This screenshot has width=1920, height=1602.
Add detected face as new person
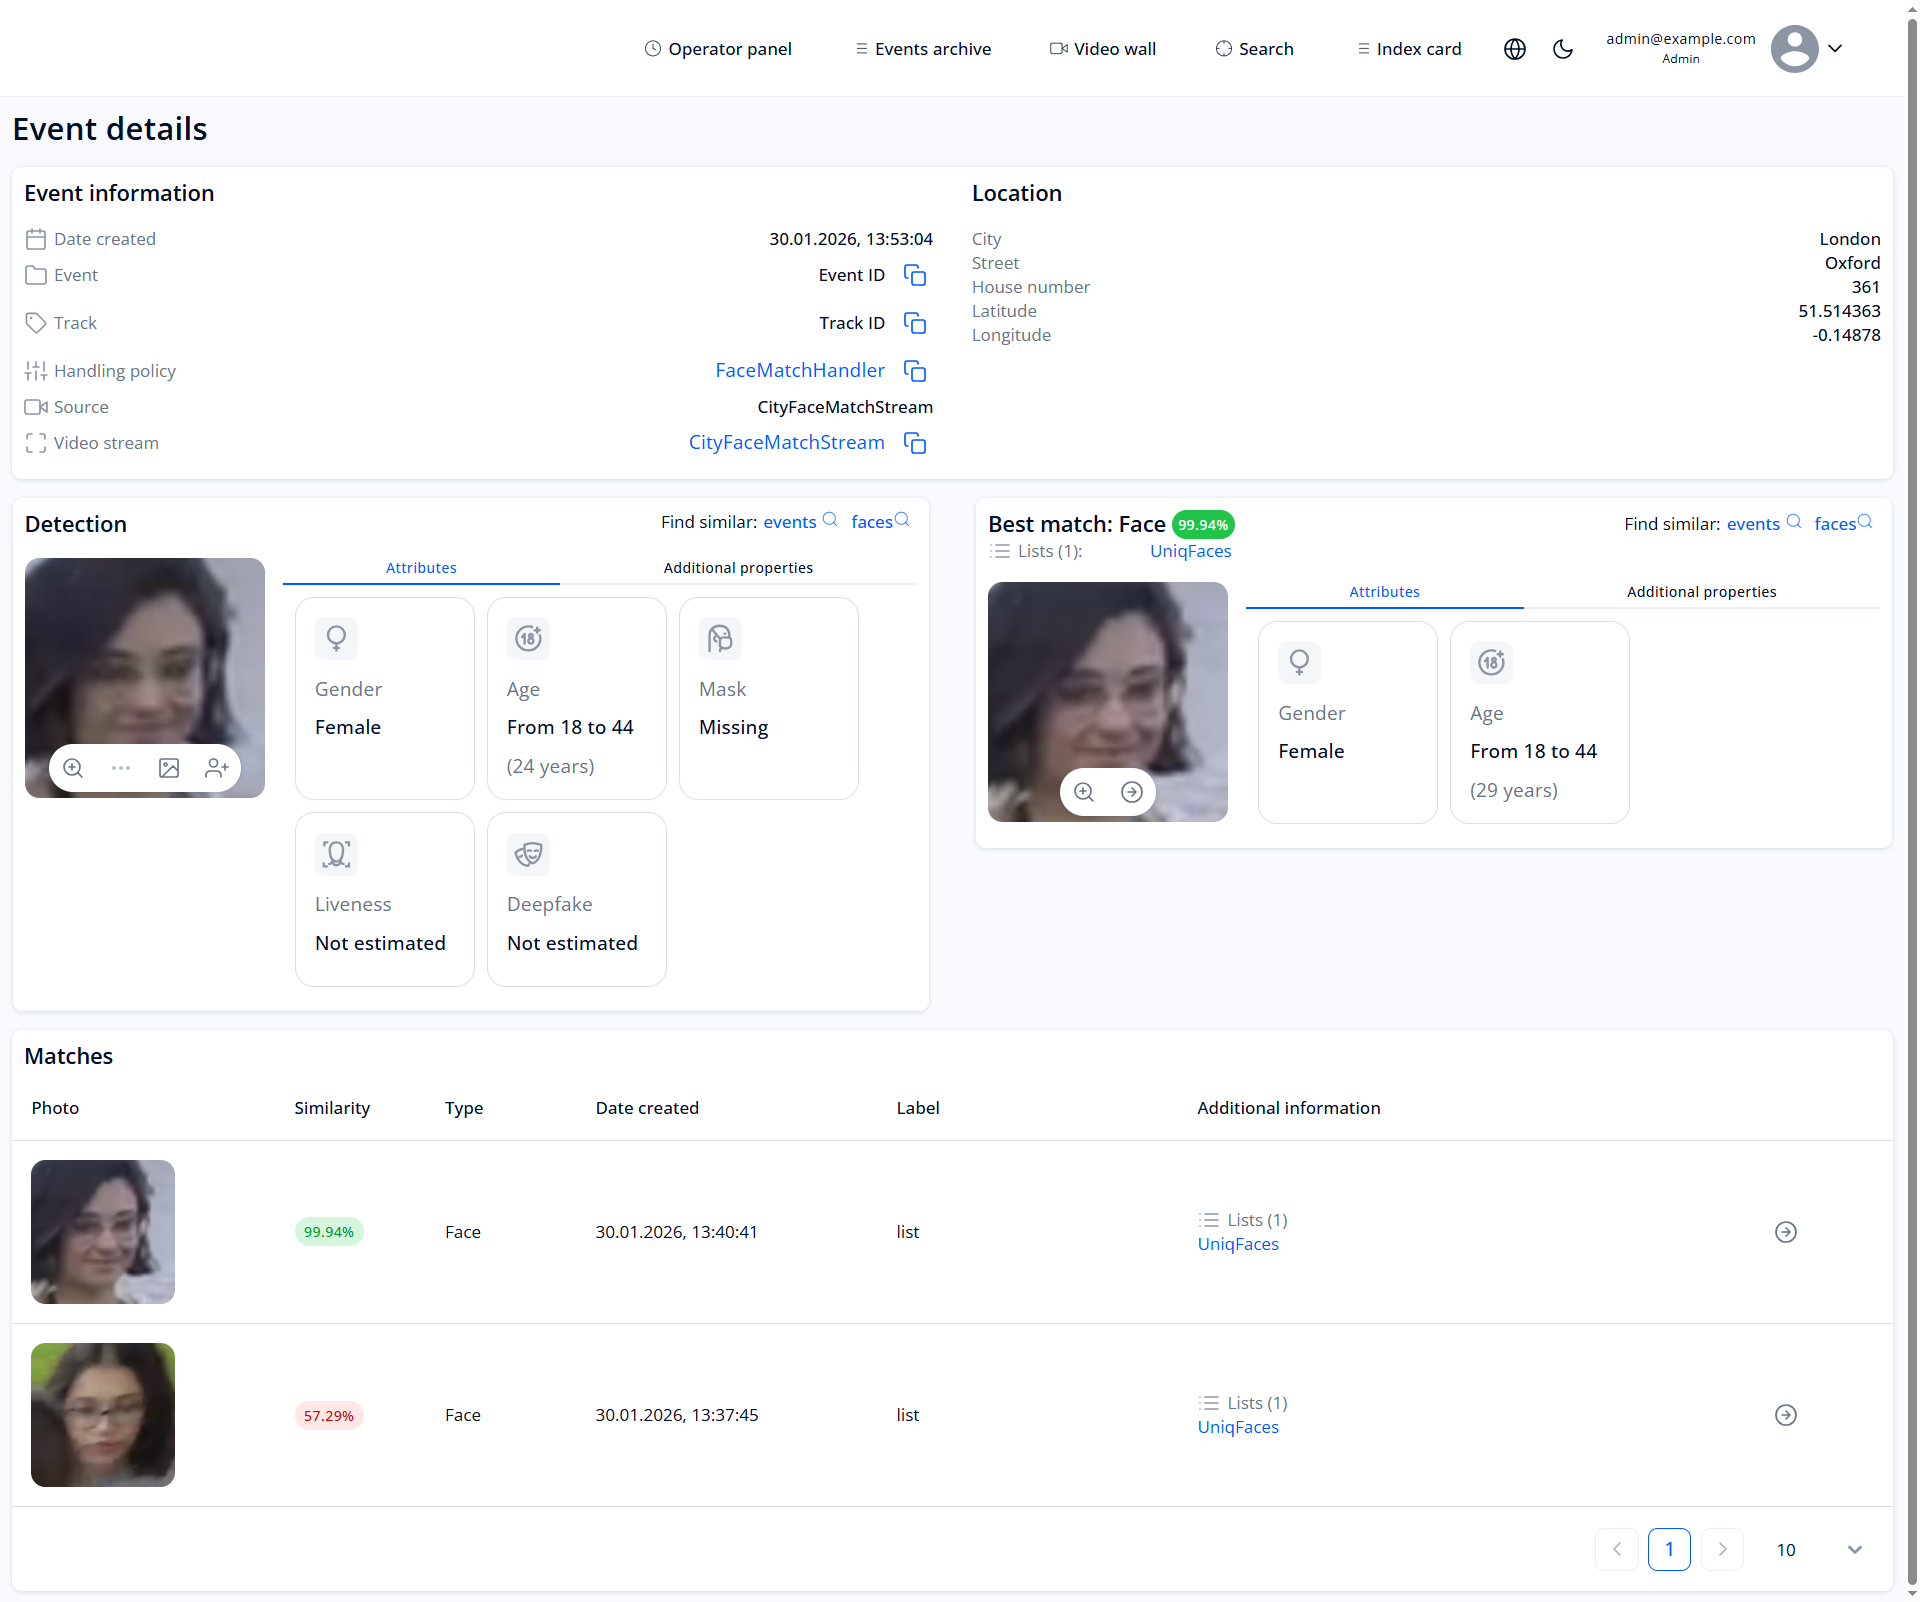(217, 768)
